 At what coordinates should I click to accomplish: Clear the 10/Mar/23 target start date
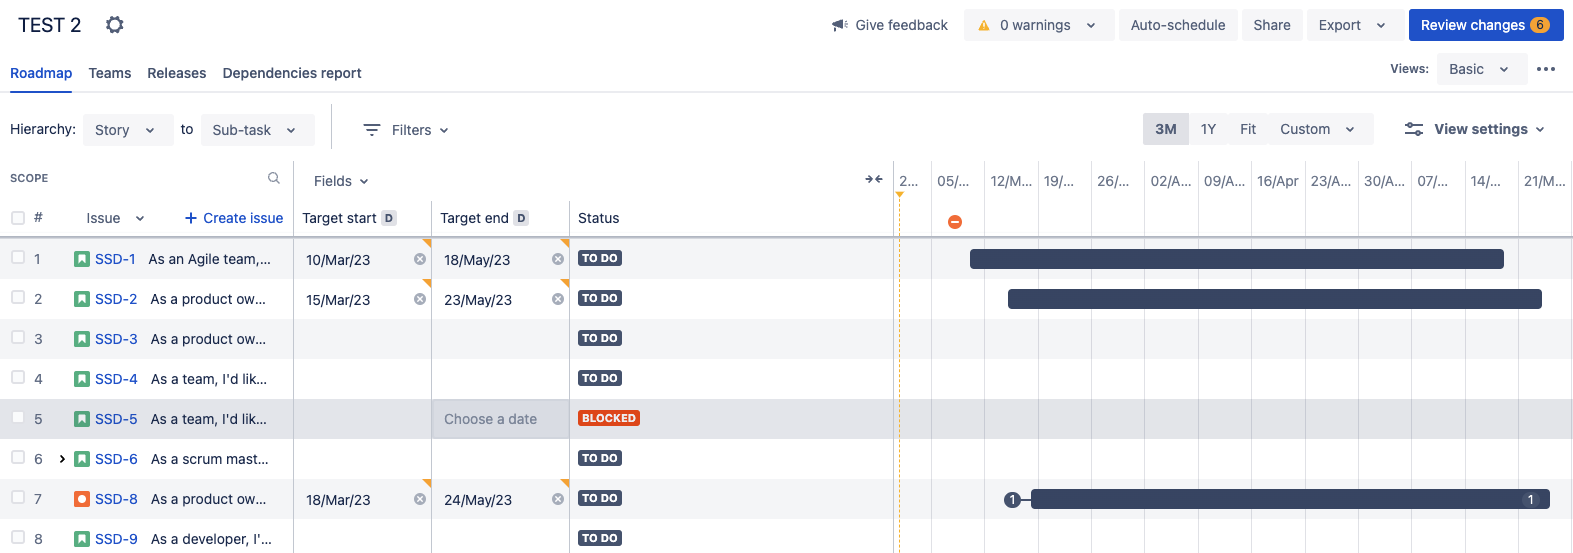[x=420, y=259]
